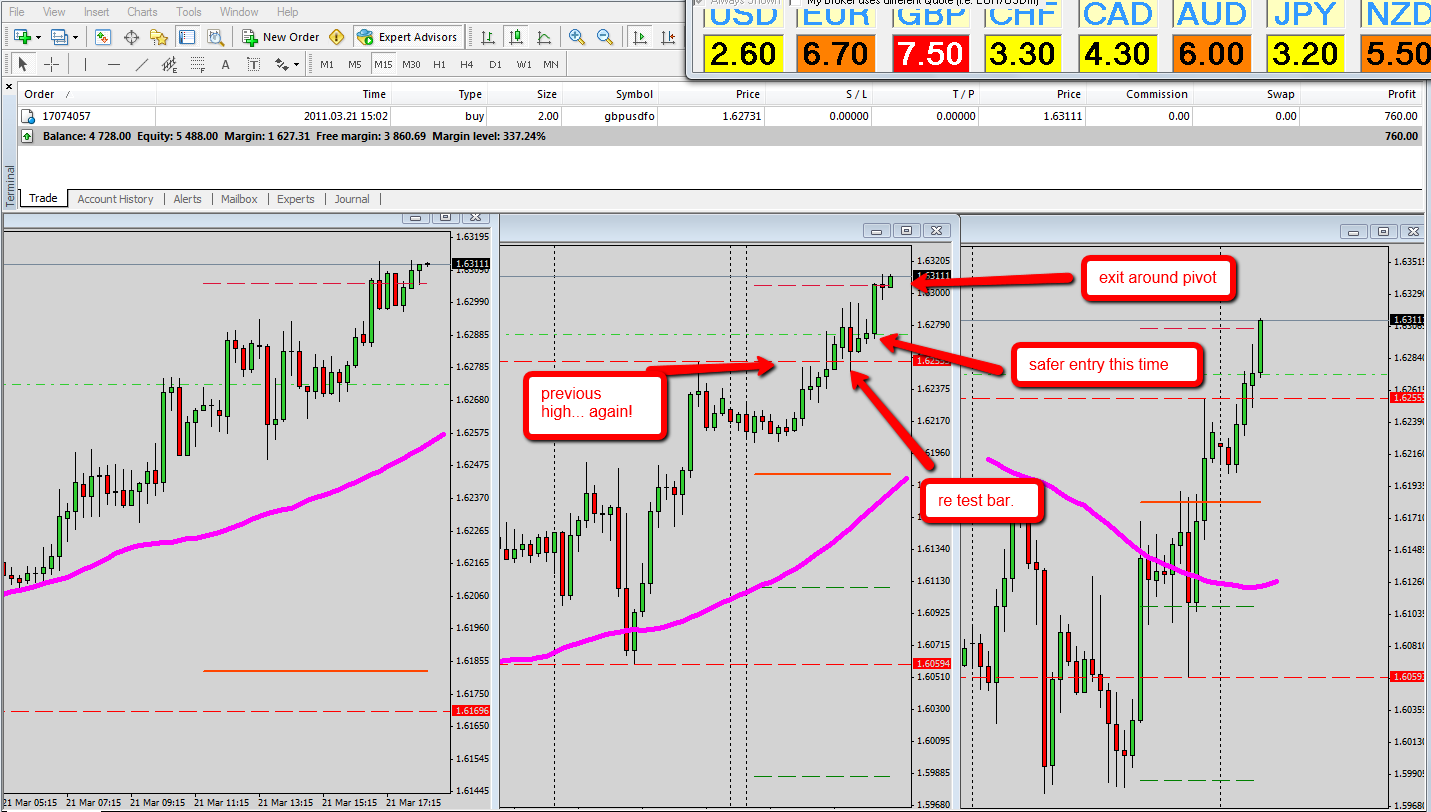
Task: Click the GBP strength value 7.50
Action: (x=932, y=53)
